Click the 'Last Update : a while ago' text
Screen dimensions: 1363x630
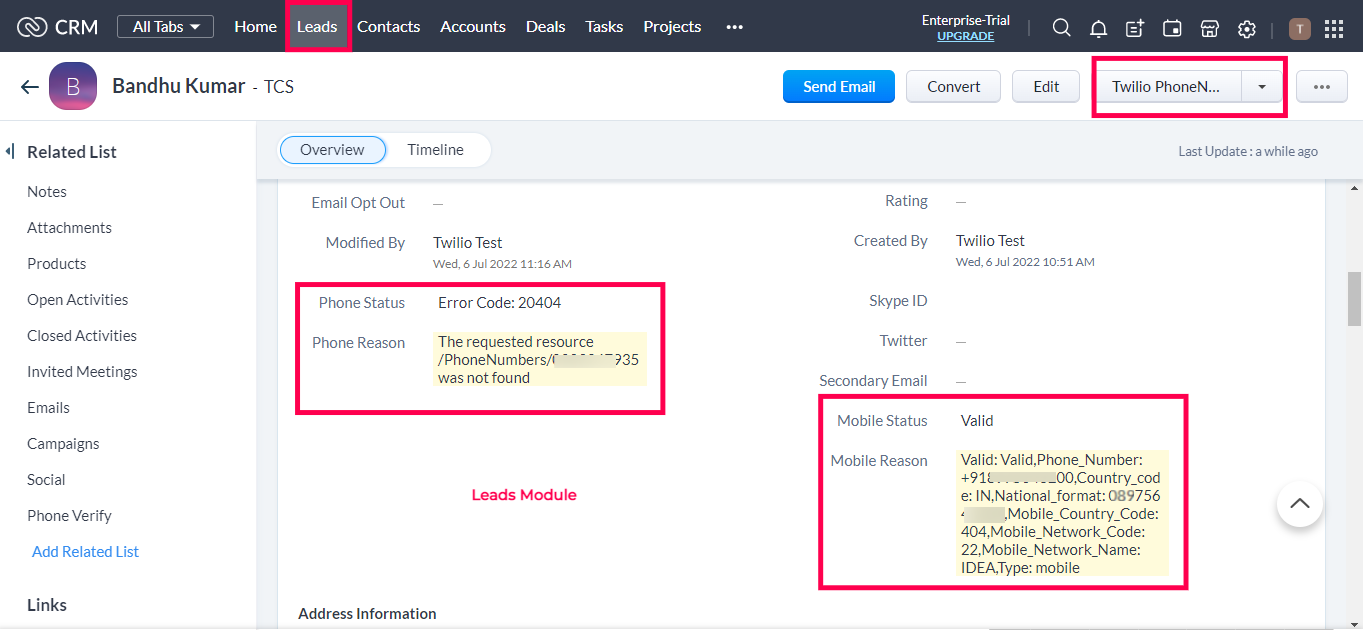click(1248, 152)
